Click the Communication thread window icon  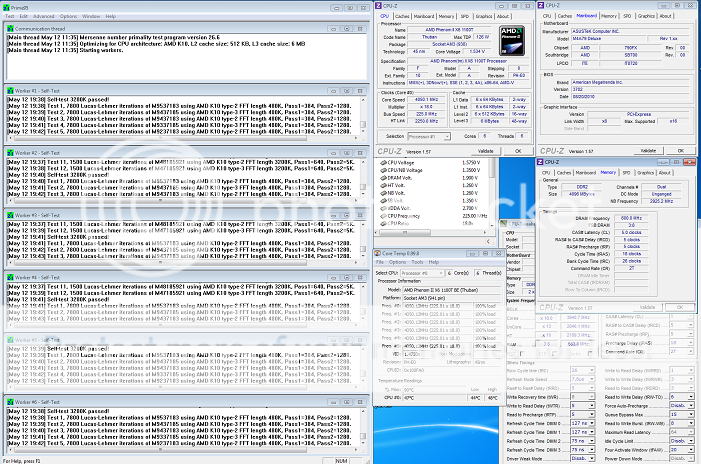pos(10,29)
